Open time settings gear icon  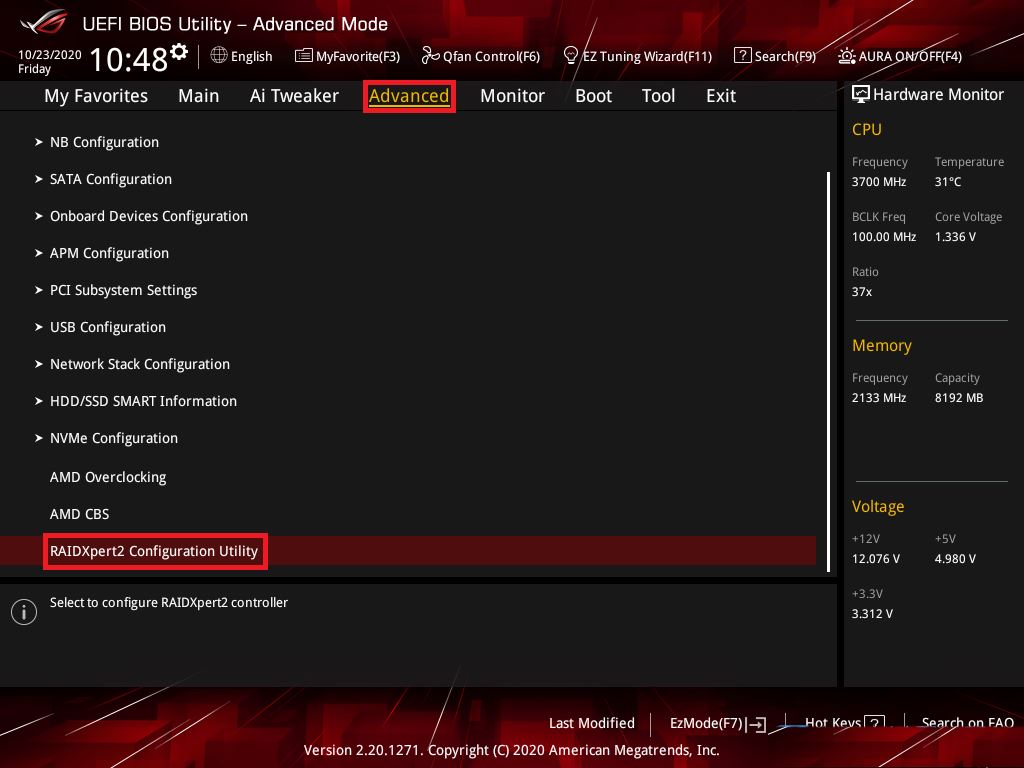179,51
